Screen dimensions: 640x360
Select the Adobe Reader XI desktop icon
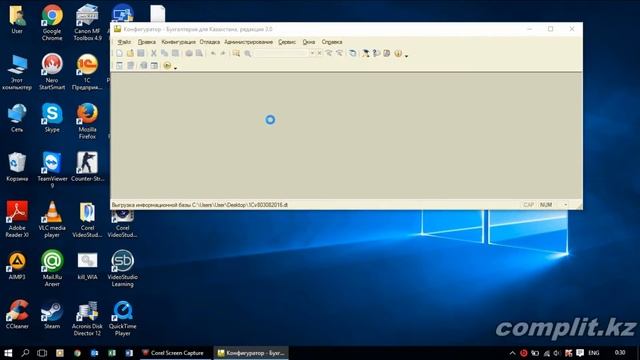click(x=17, y=220)
